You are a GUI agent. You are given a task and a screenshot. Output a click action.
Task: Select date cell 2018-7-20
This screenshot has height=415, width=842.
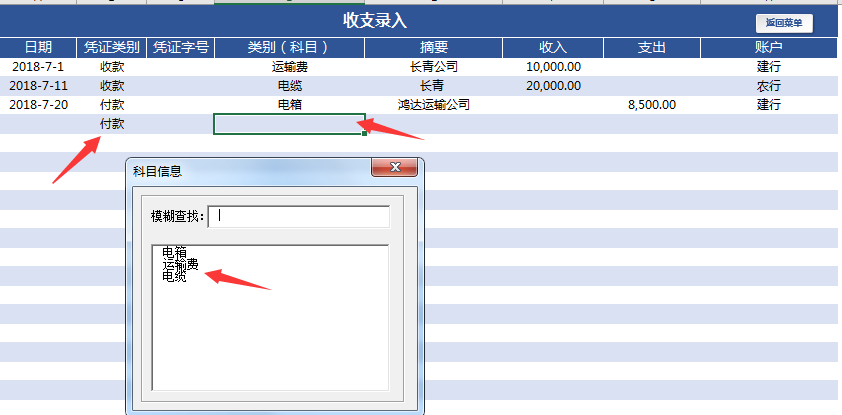pos(38,105)
